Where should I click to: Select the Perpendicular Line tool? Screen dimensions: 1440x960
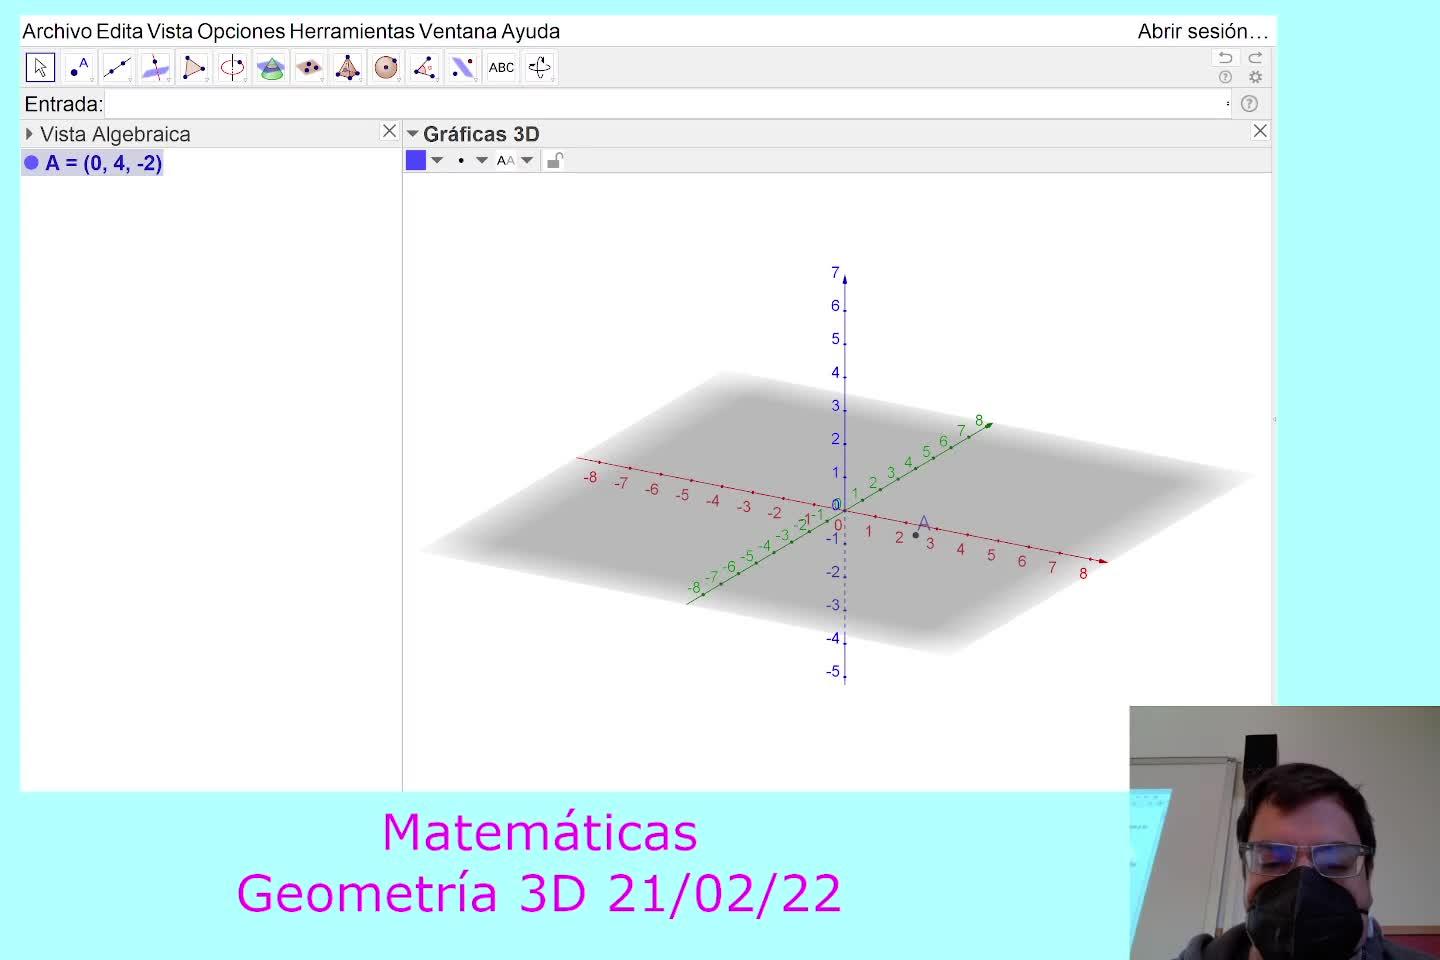[155, 68]
